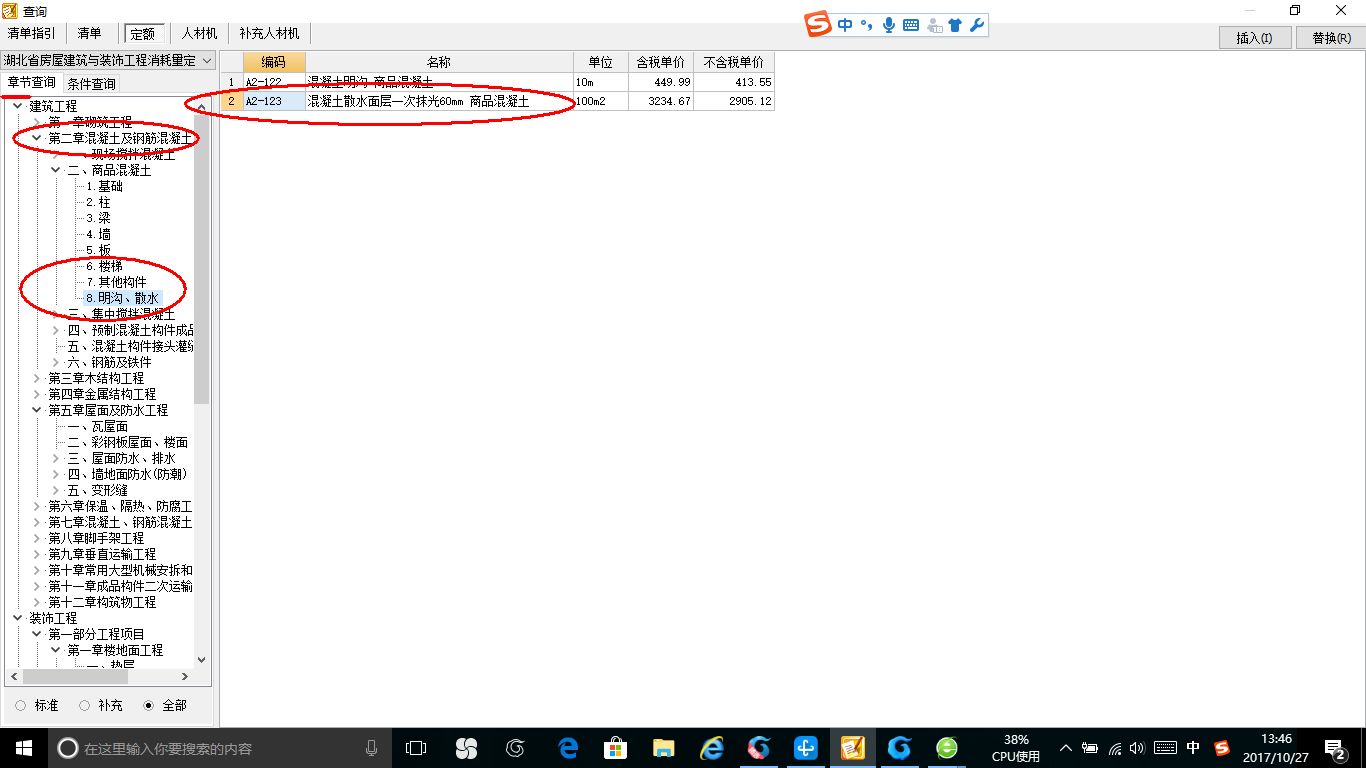Image resolution: width=1366 pixels, height=768 pixels.
Task: Click the 含税单价 column header
Action: point(661,62)
